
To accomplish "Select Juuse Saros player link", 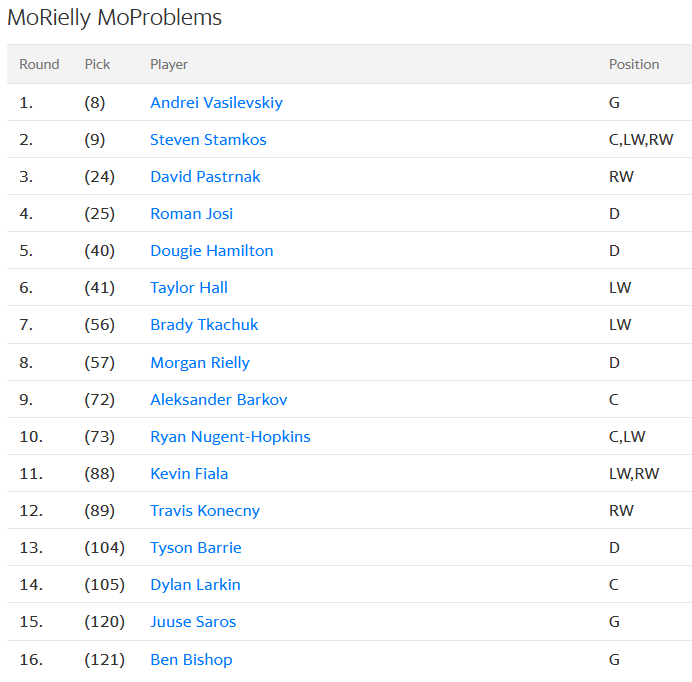I will [193, 622].
